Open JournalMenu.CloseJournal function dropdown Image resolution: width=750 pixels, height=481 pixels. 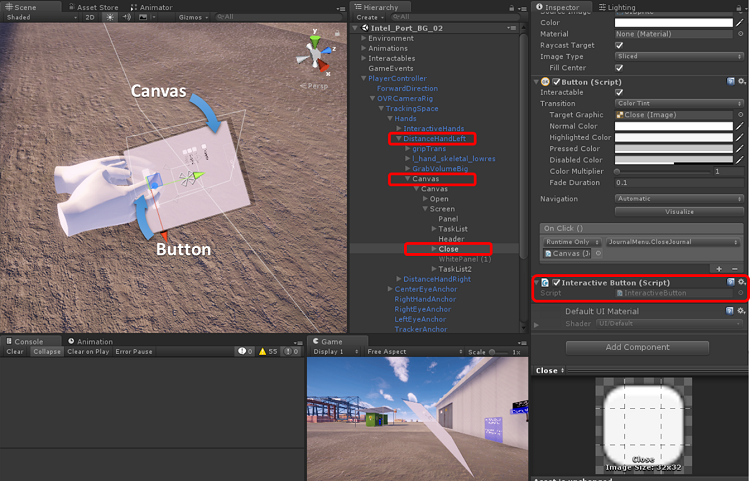[x=673, y=242]
